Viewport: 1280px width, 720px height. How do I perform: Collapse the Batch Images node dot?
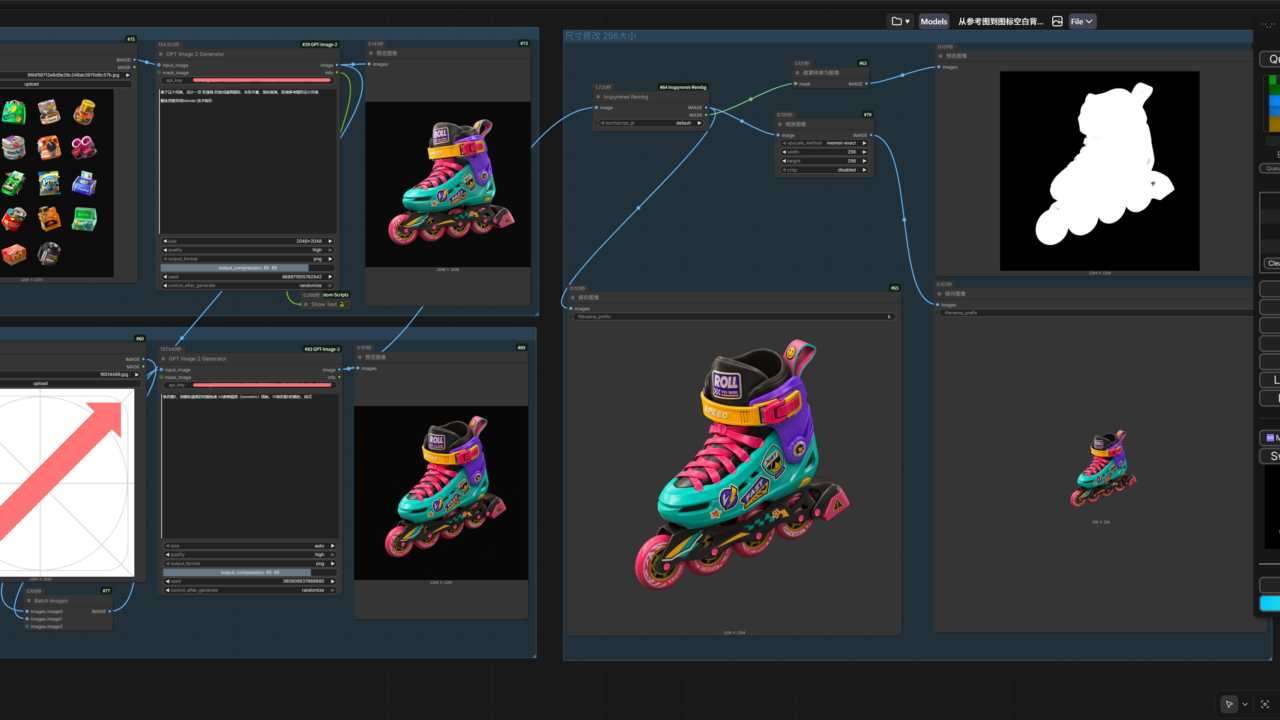pos(29,601)
